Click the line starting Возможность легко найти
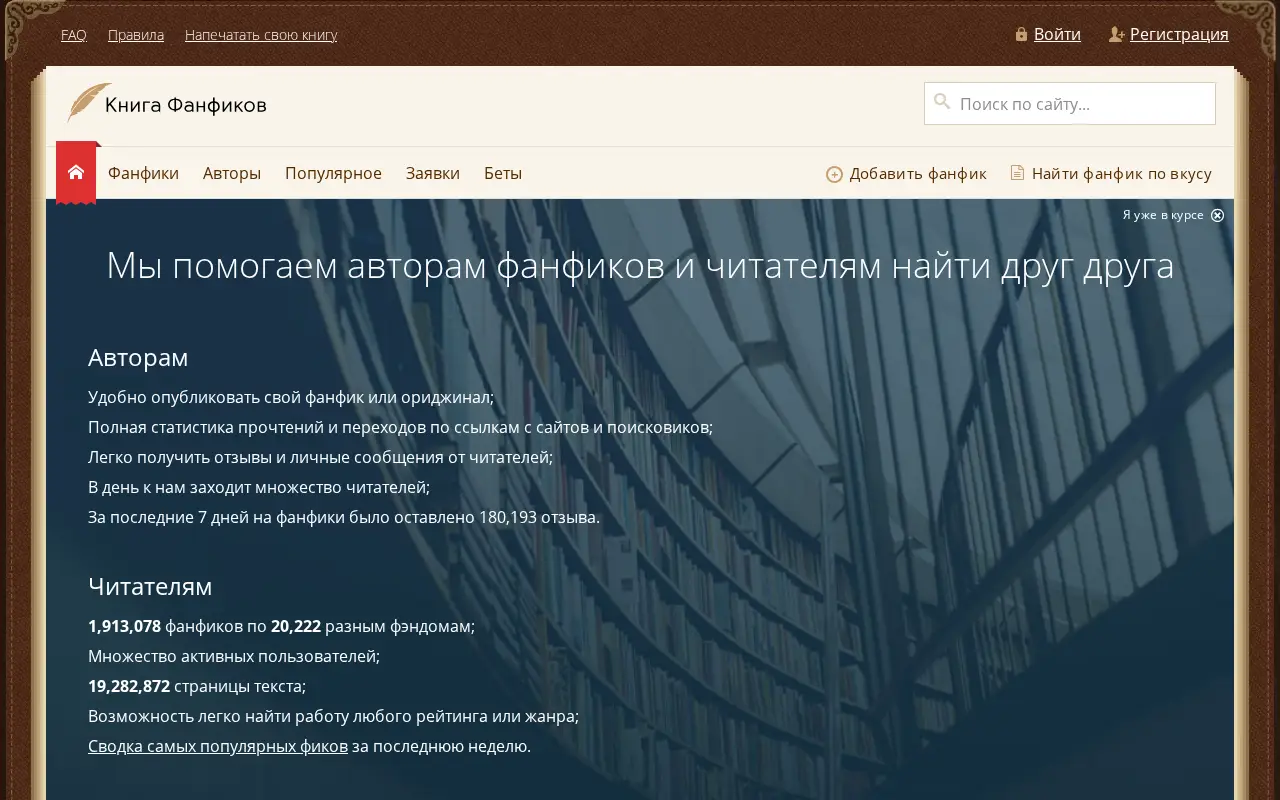 (334, 716)
